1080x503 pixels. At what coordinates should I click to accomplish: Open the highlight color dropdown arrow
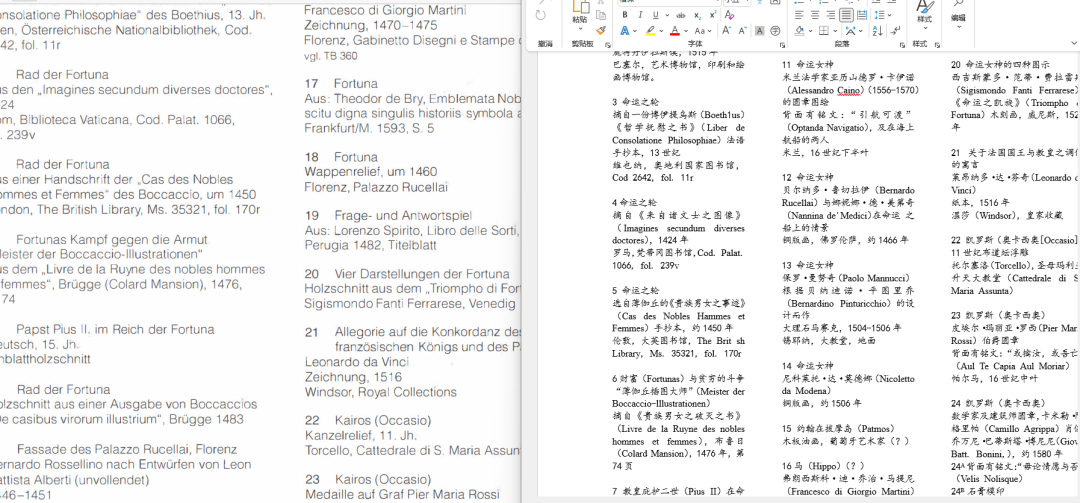point(661,31)
